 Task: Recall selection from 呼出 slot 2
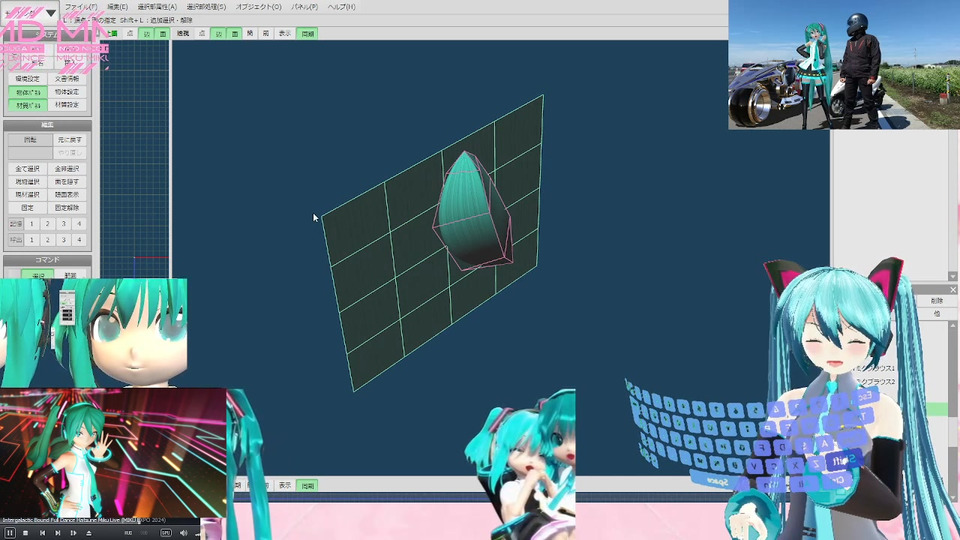47,240
